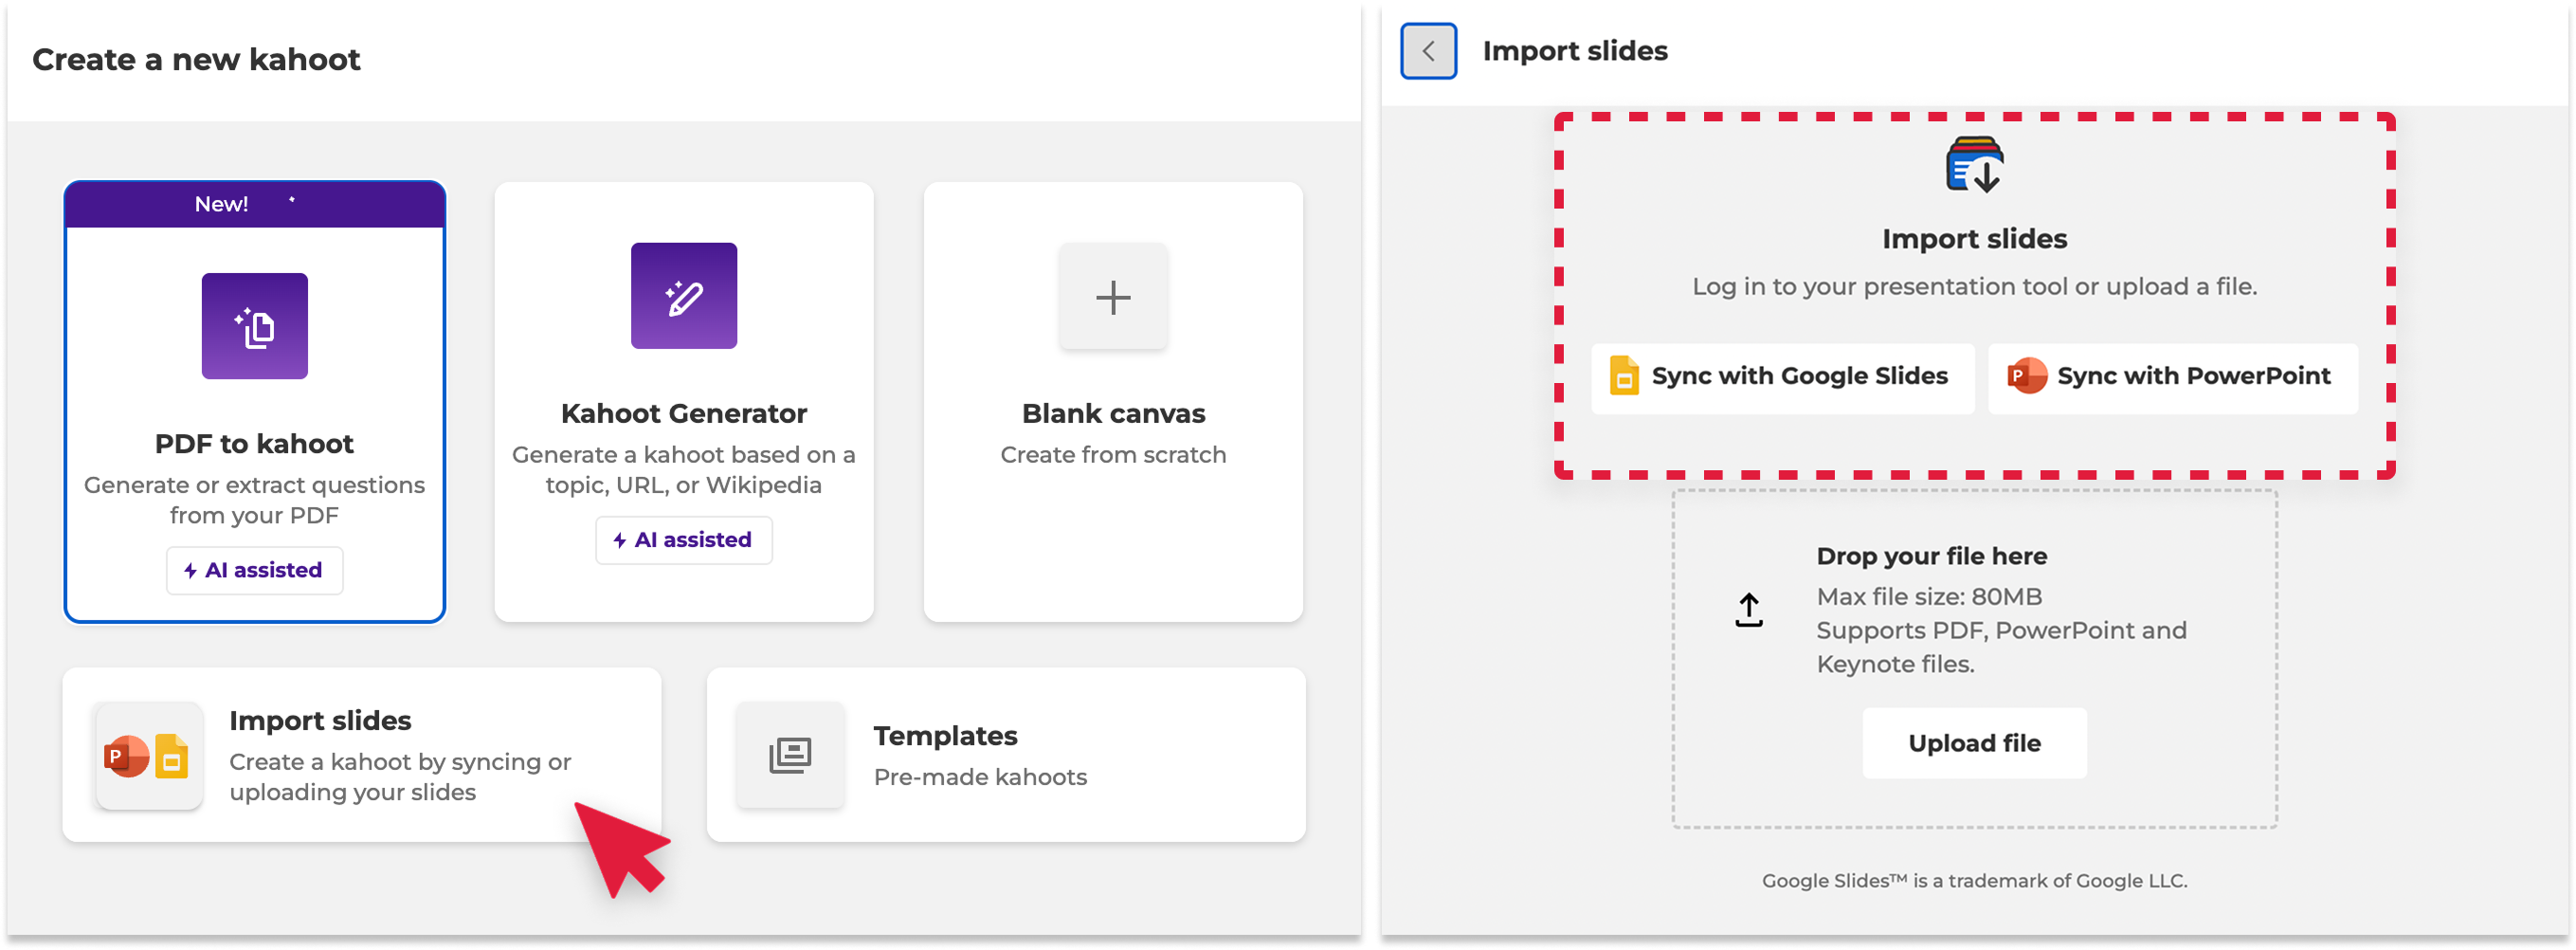
Task: Click the PowerPoint and Slides icon in Import slides
Action: click(x=148, y=755)
